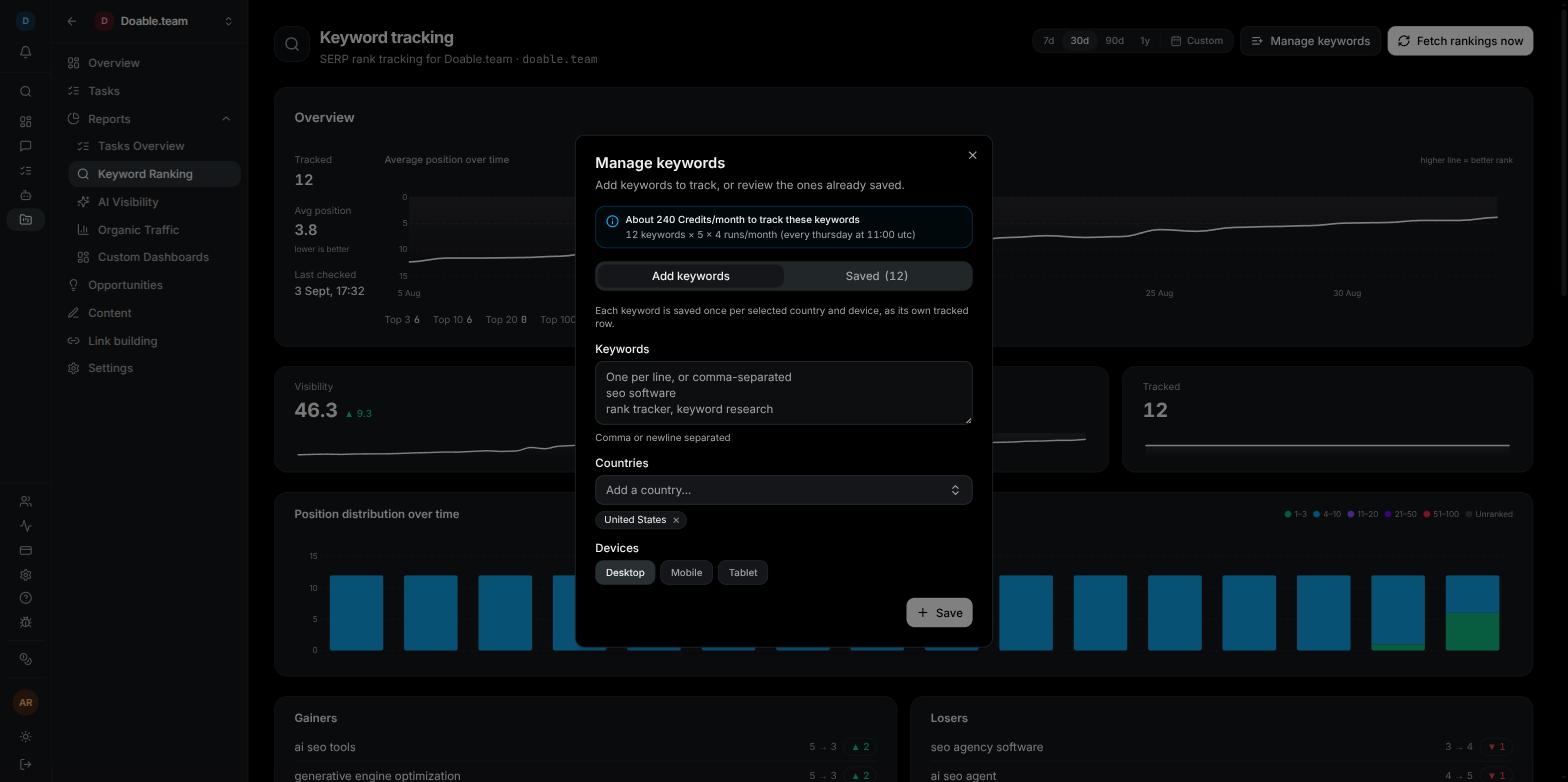Click the 51-100 legend entry
The image size is (1568, 782).
(x=1441, y=514)
